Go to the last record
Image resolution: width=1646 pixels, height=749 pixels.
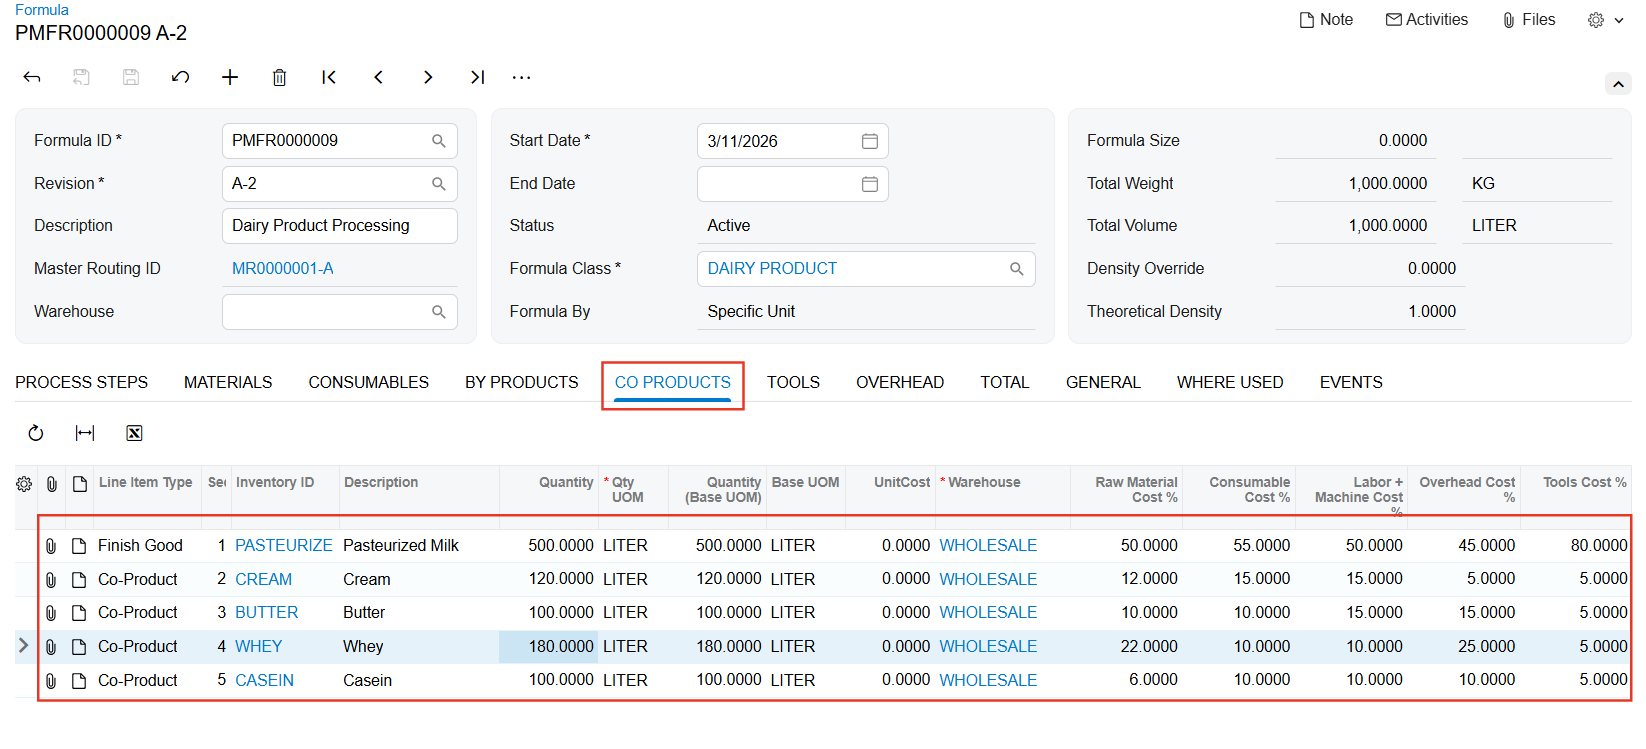pyautogui.click(x=477, y=78)
